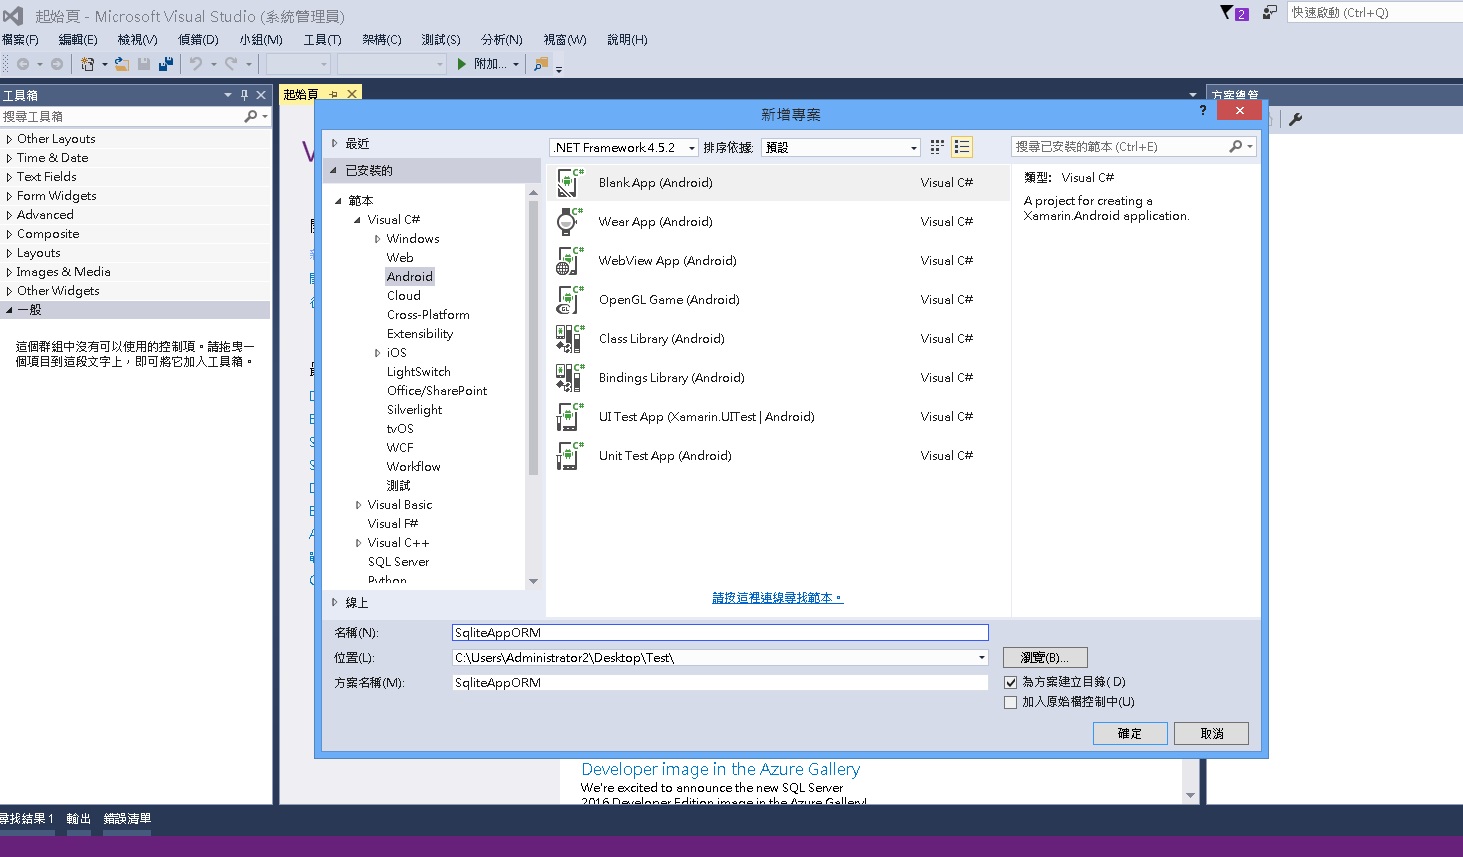This screenshot has height=857, width=1463.
Task: Select the Class Library (Android) template icon
Action: coord(569,339)
